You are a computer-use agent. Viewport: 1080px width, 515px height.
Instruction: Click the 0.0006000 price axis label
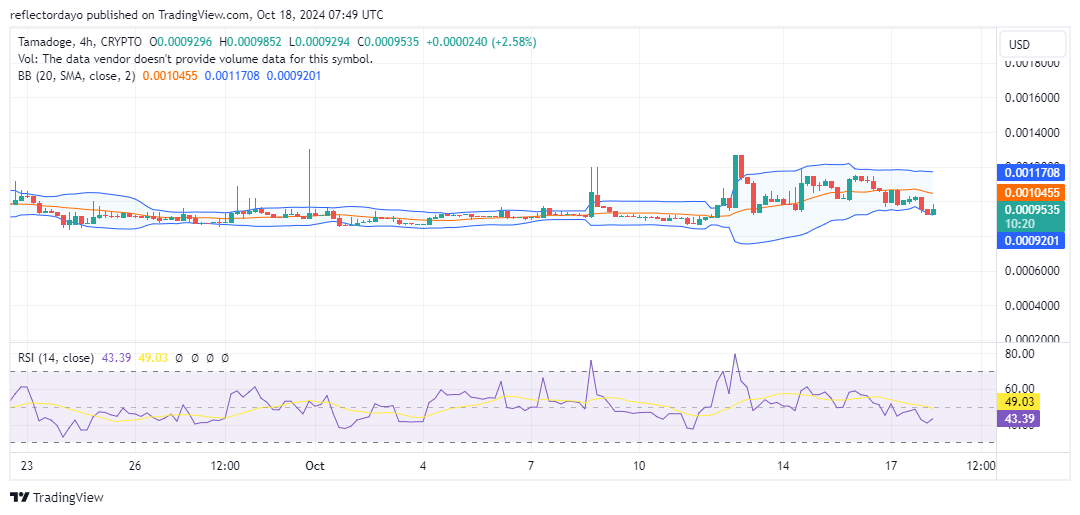coord(1031,271)
